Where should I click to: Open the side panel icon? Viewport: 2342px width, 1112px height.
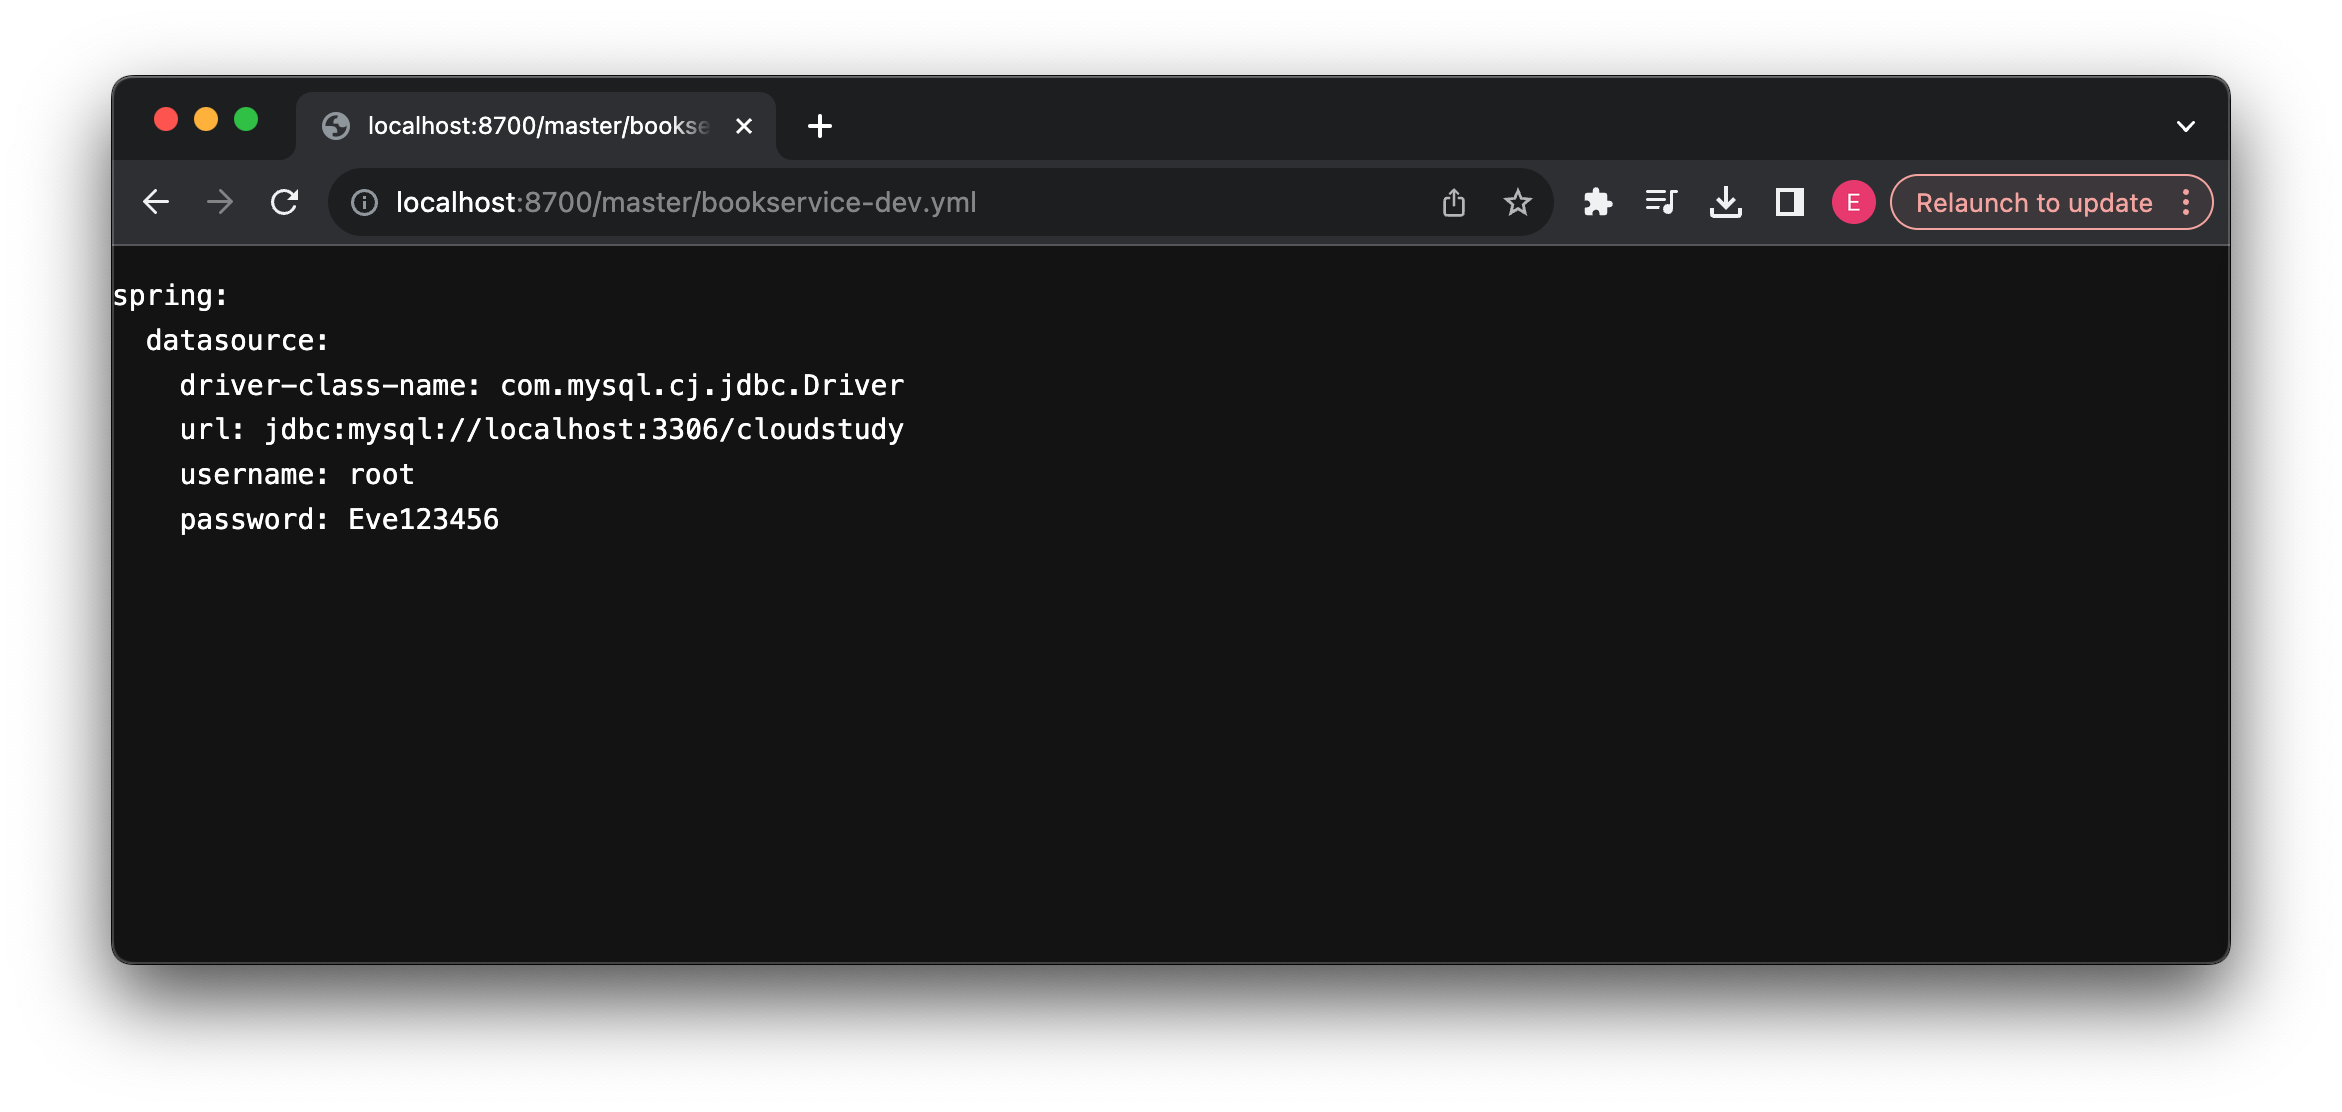[x=1789, y=201]
